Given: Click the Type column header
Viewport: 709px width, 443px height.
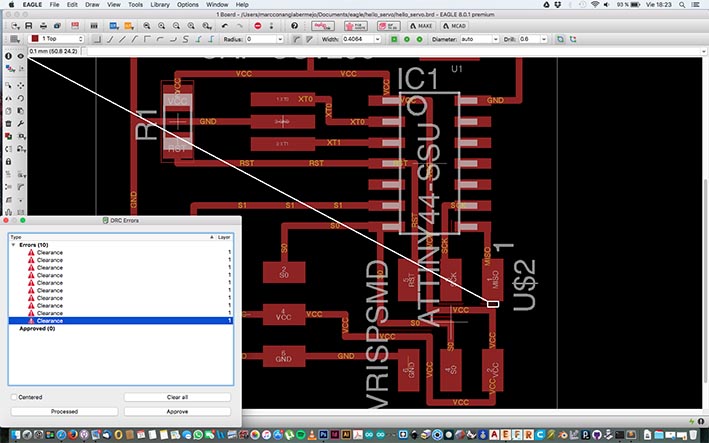Looking at the screenshot, I should [112, 237].
